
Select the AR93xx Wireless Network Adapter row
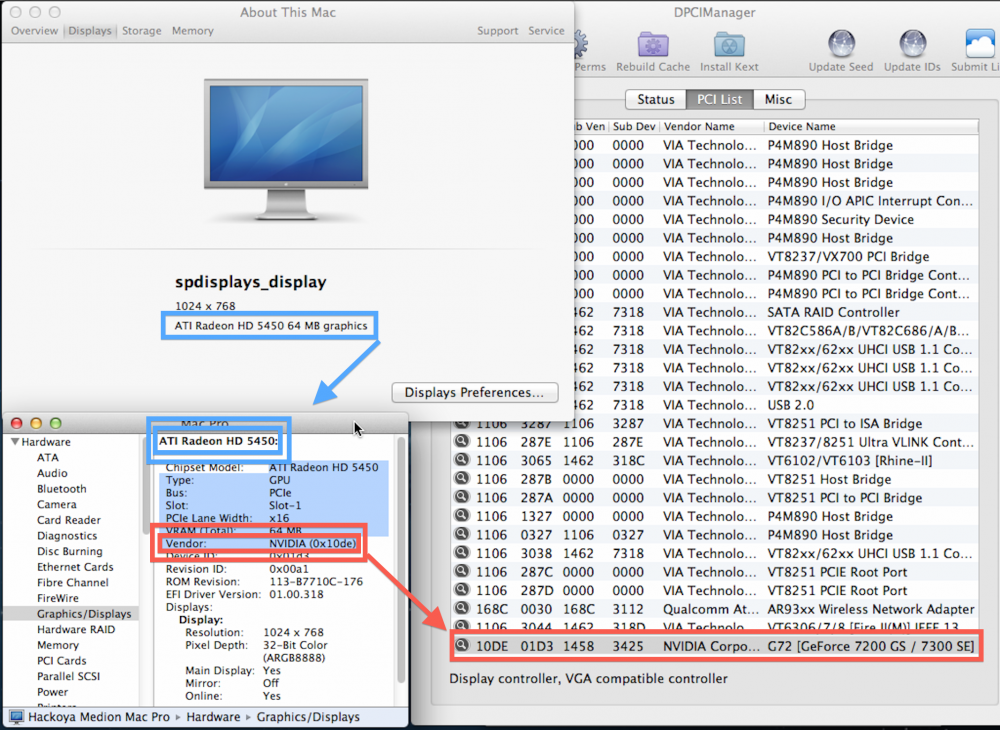tap(715, 609)
